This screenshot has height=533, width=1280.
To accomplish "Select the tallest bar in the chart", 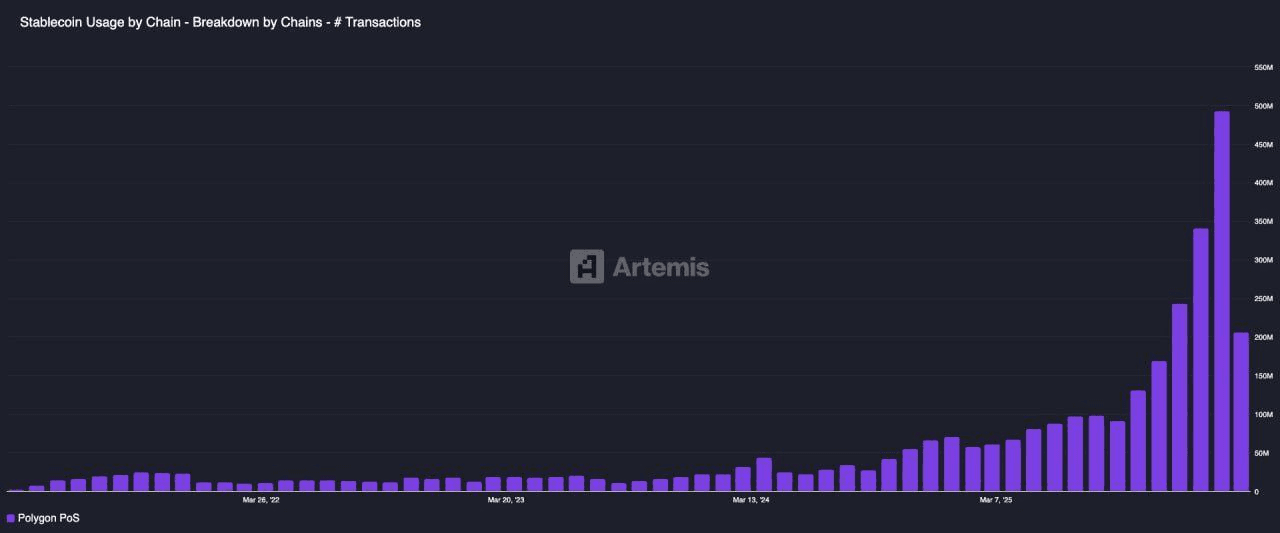I will pos(1221,300).
